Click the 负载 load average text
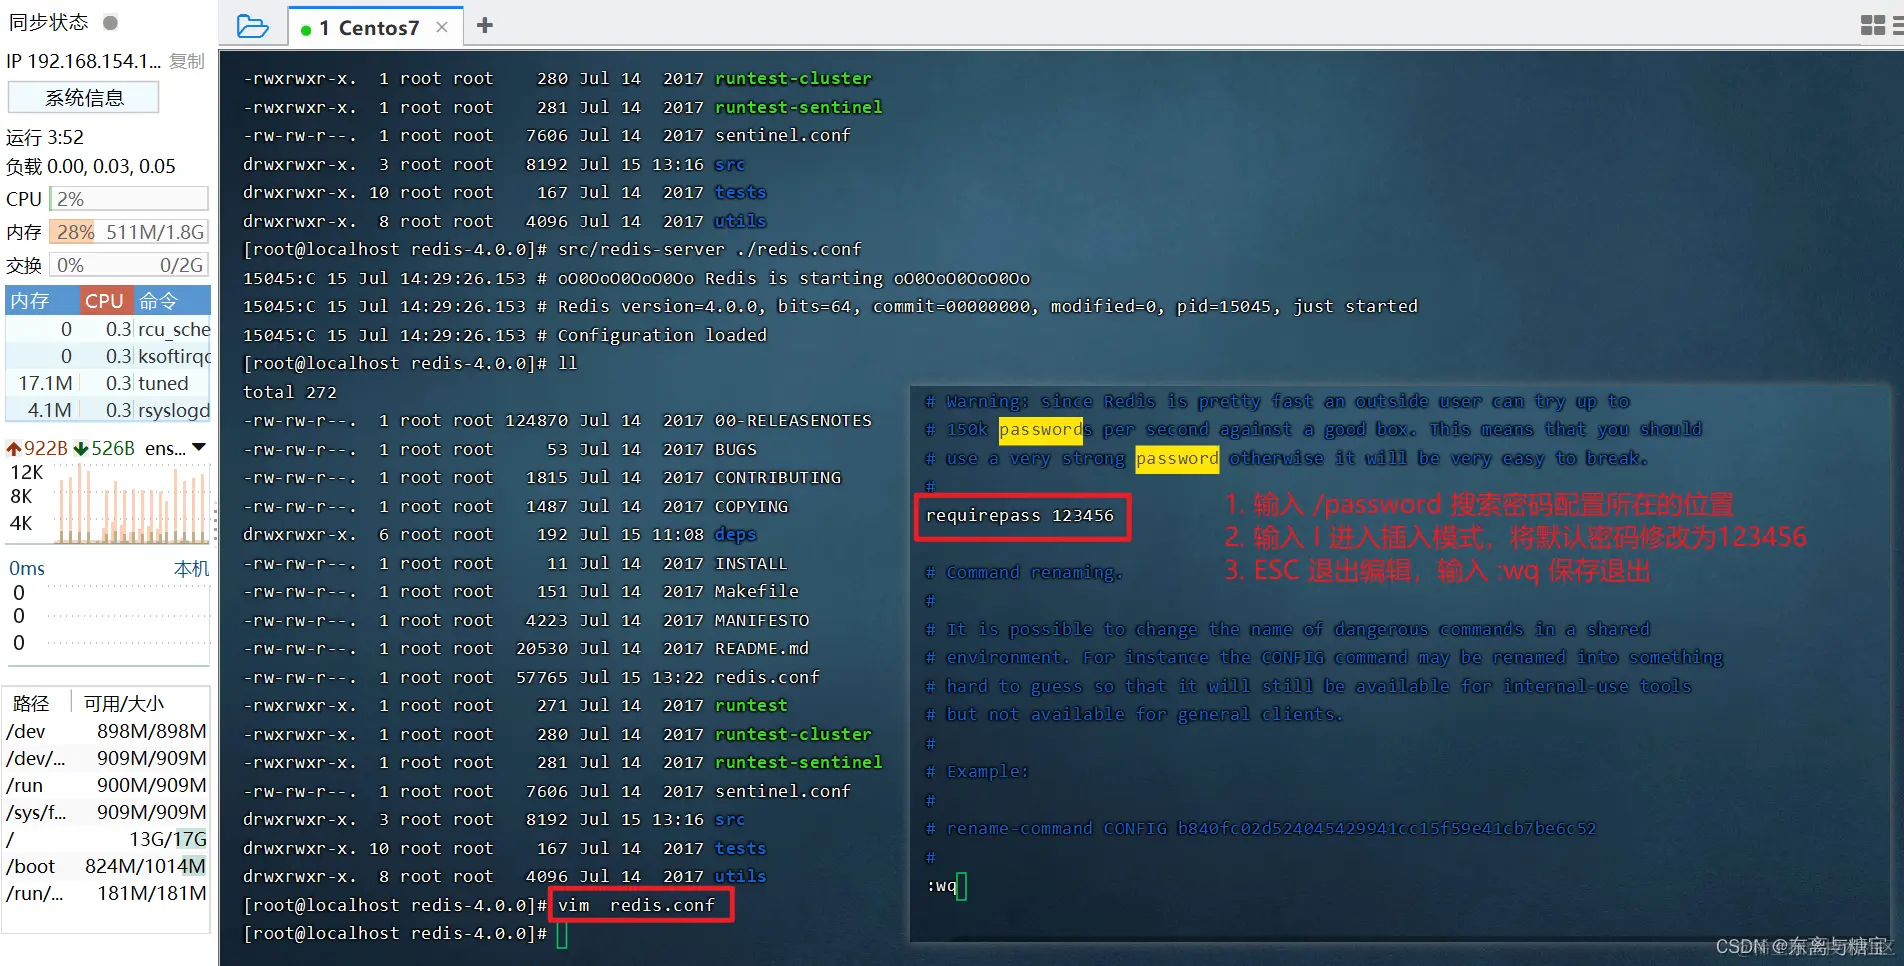 tap(91, 166)
